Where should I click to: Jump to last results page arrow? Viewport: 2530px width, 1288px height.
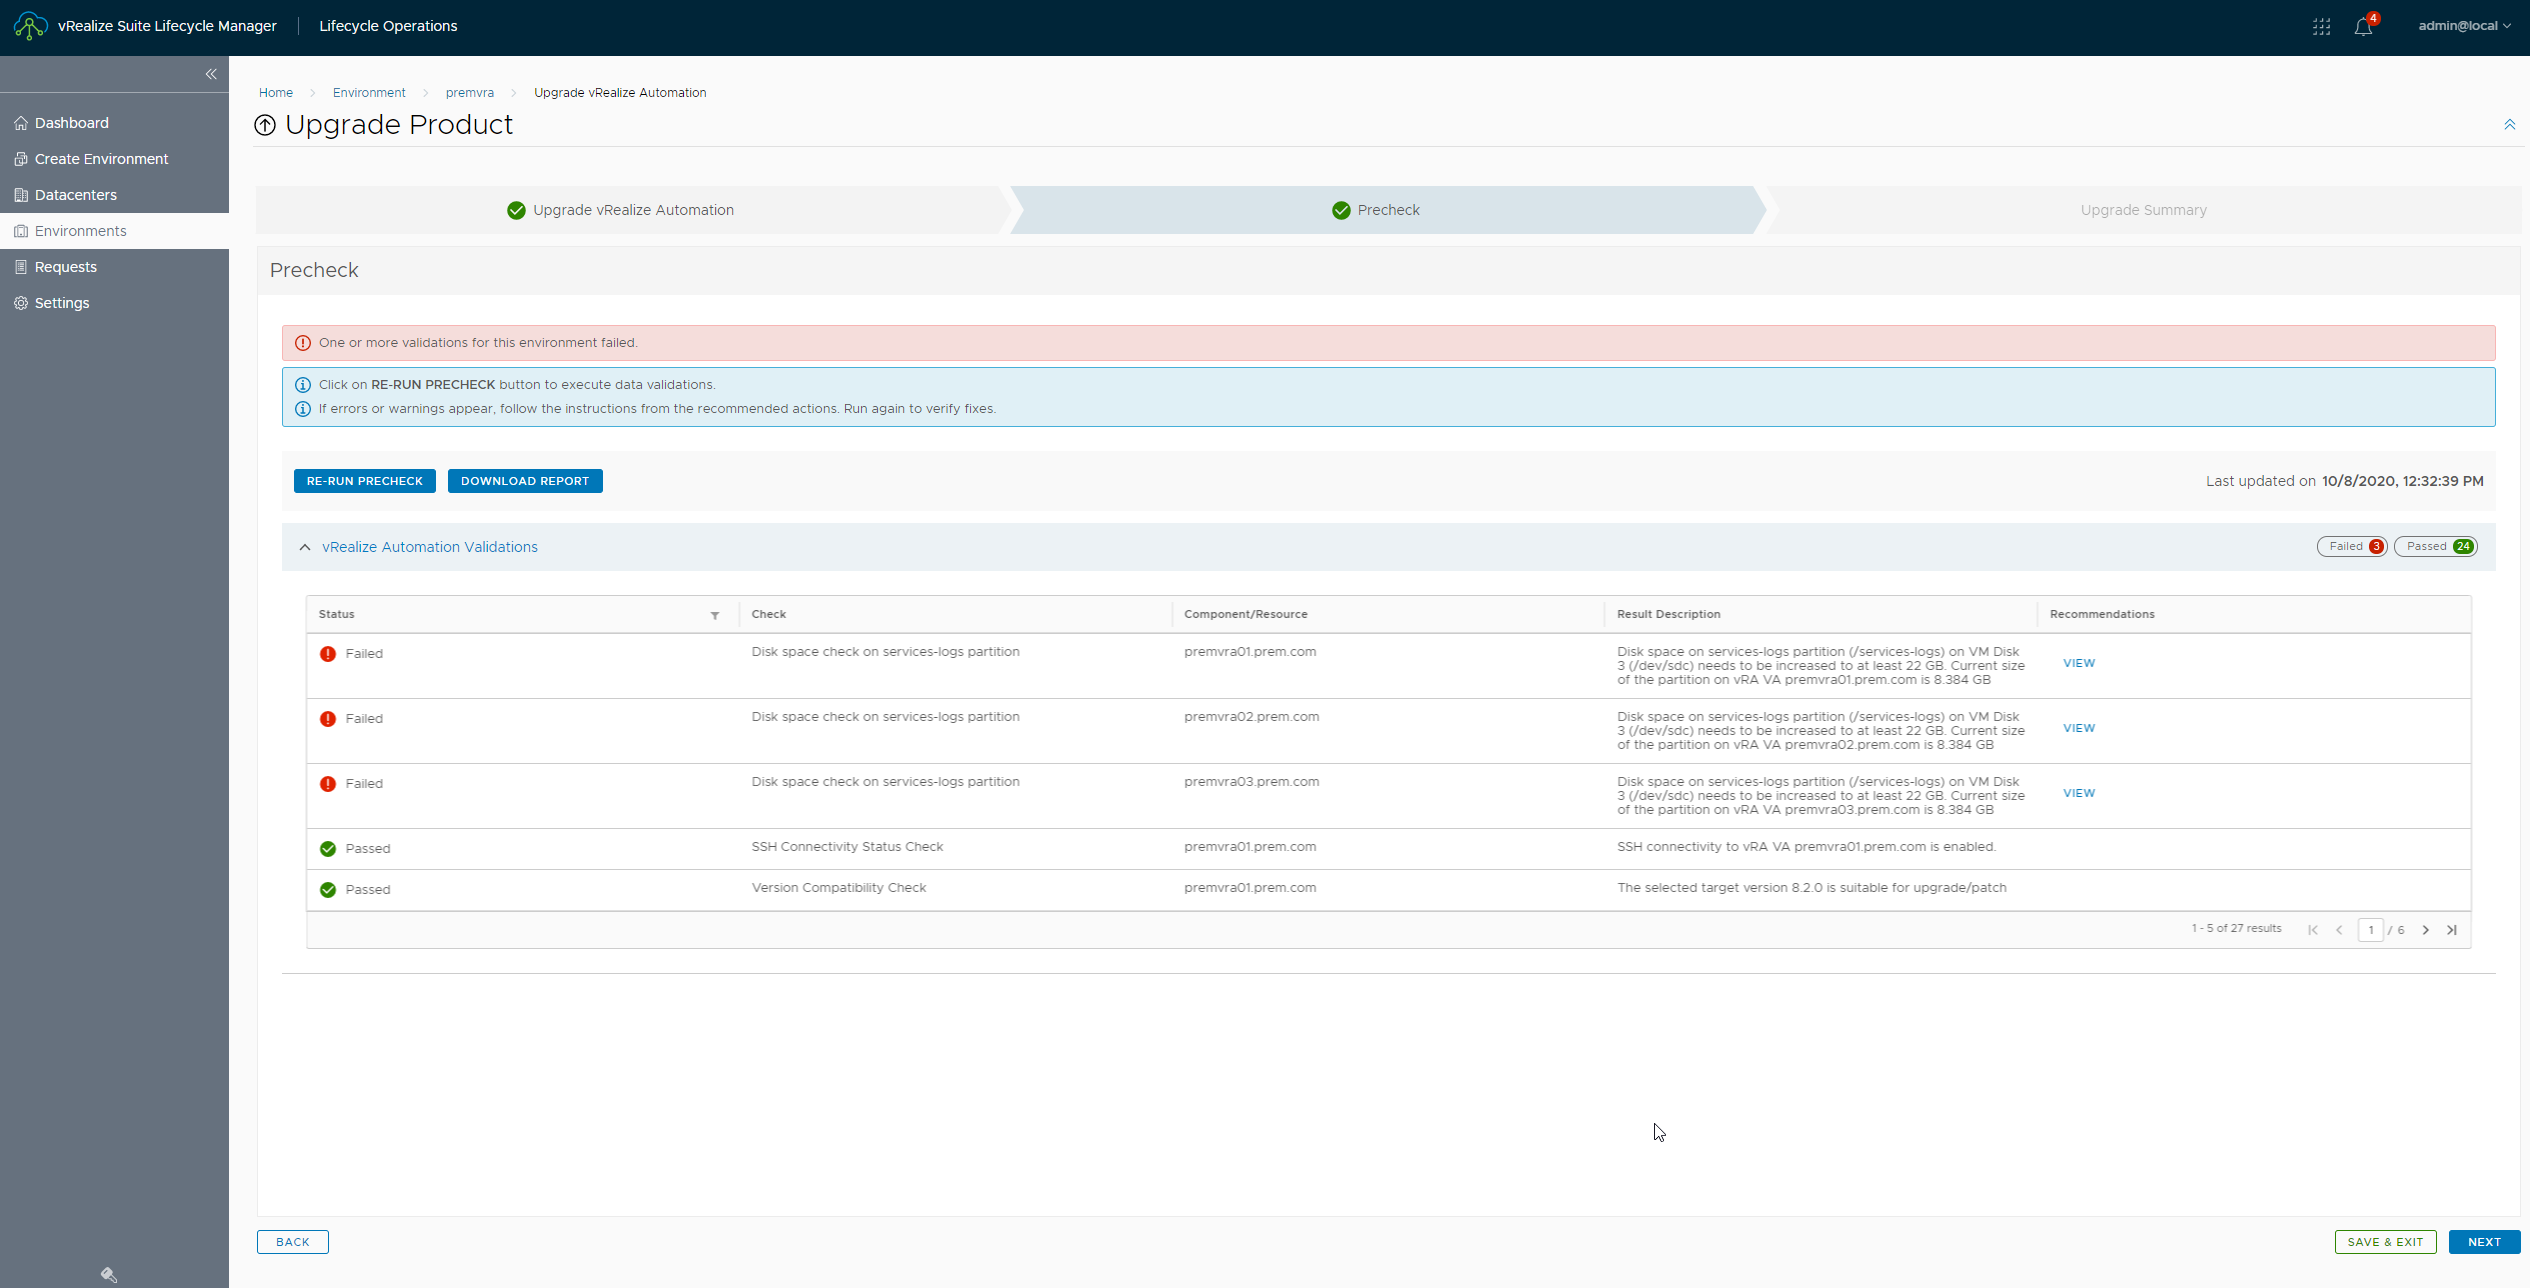pyautogui.click(x=2452, y=930)
